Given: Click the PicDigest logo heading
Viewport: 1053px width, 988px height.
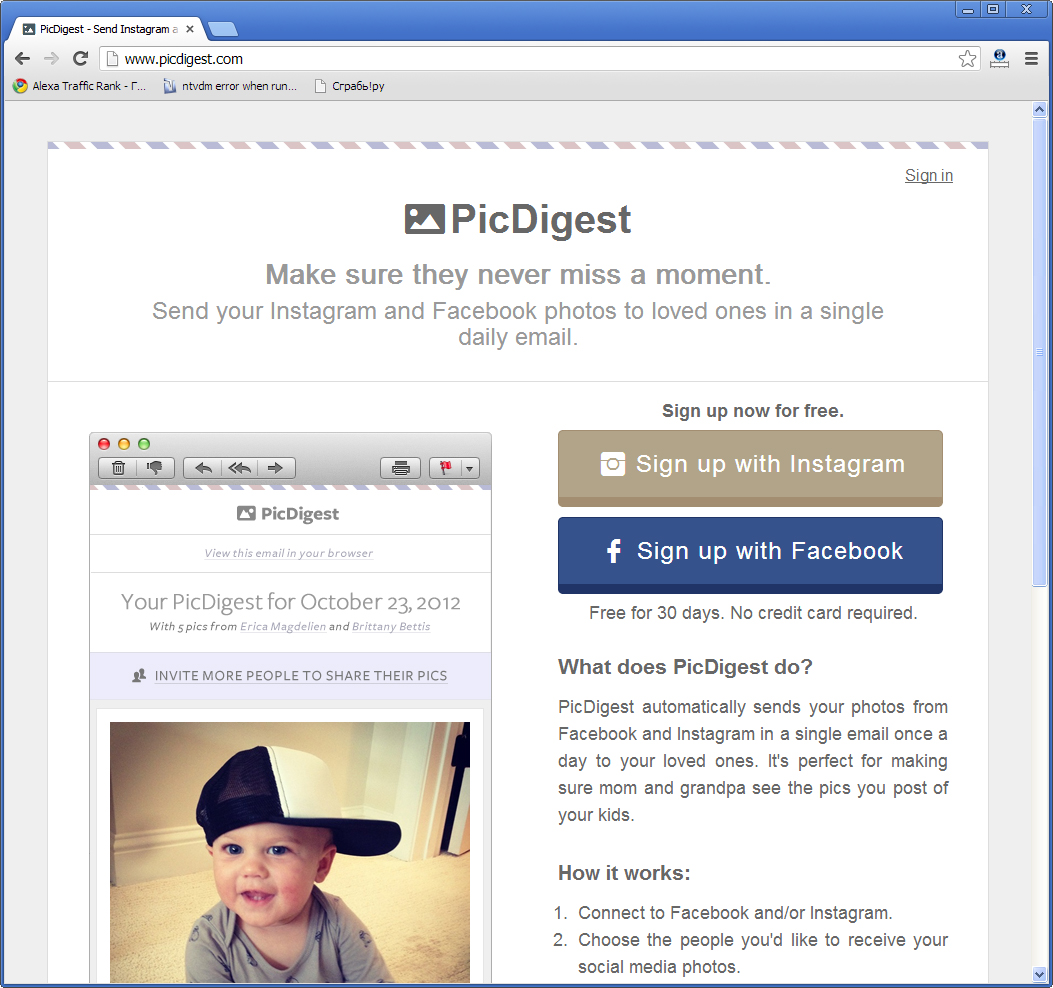Looking at the screenshot, I should [518, 219].
